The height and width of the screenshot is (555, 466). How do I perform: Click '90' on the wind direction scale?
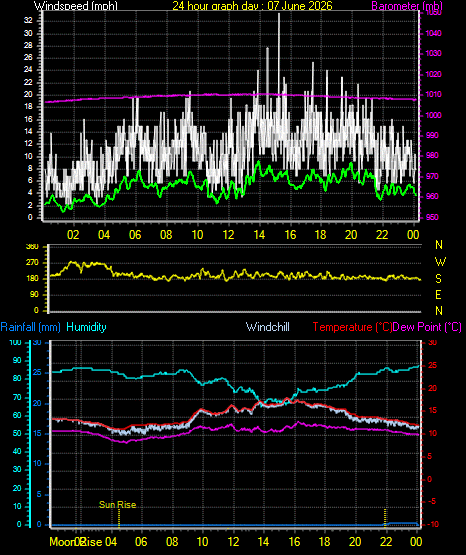click(34, 294)
